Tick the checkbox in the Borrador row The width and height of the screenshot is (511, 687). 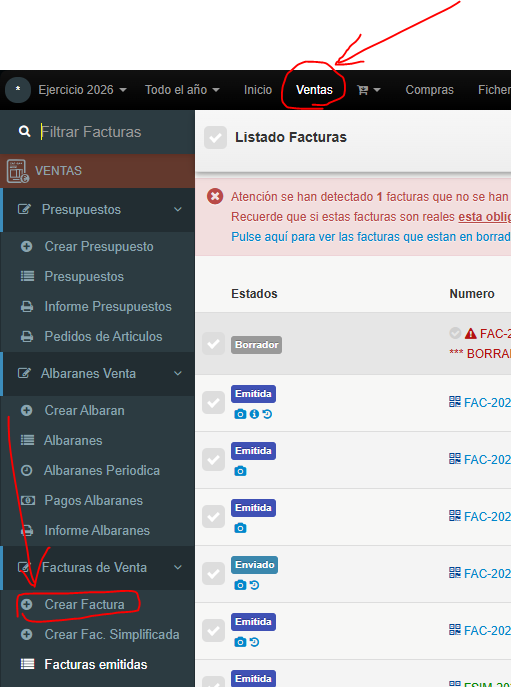click(x=213, y=344)
